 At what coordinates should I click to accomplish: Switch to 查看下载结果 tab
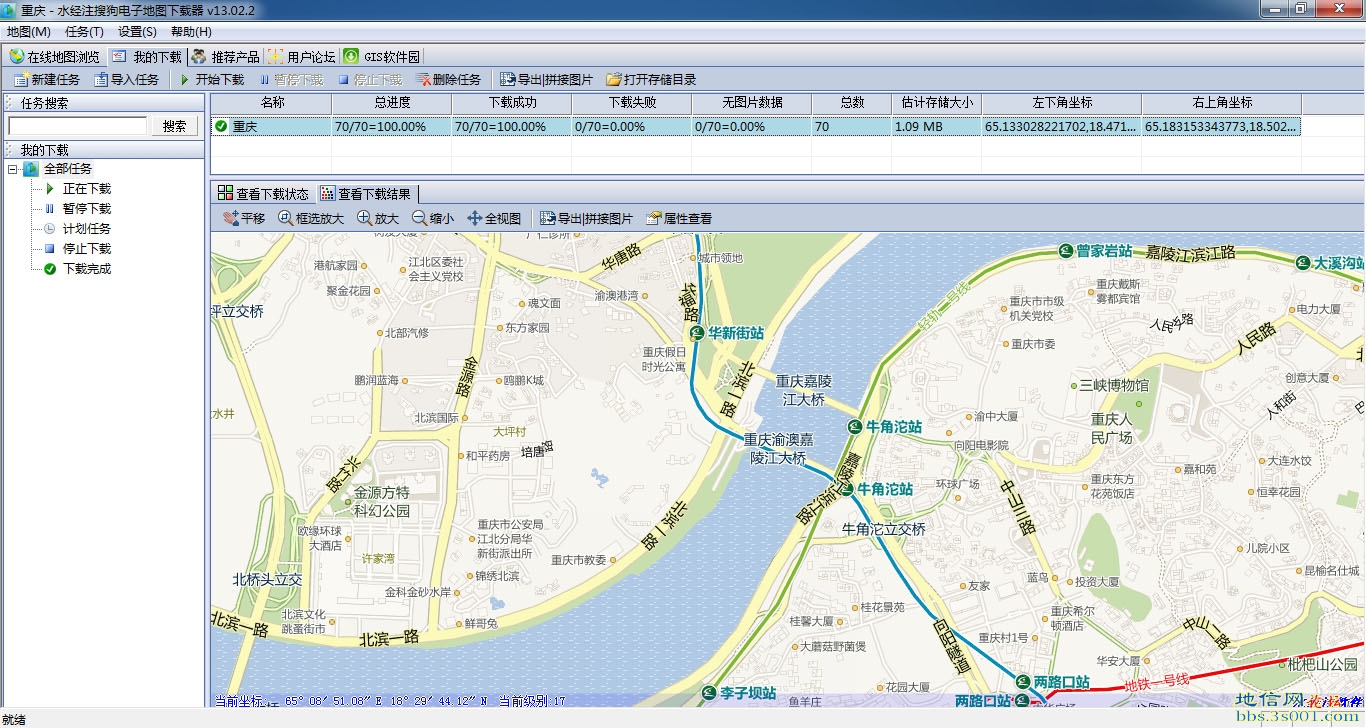click(366, 194)
